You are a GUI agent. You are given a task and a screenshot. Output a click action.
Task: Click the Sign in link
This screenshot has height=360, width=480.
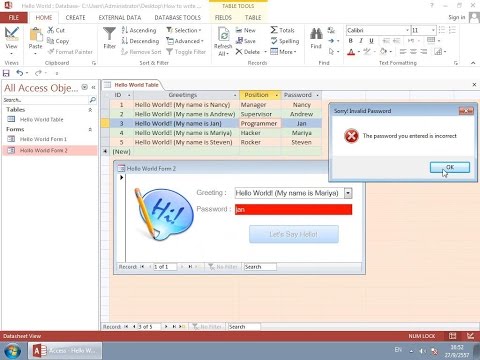456,17
